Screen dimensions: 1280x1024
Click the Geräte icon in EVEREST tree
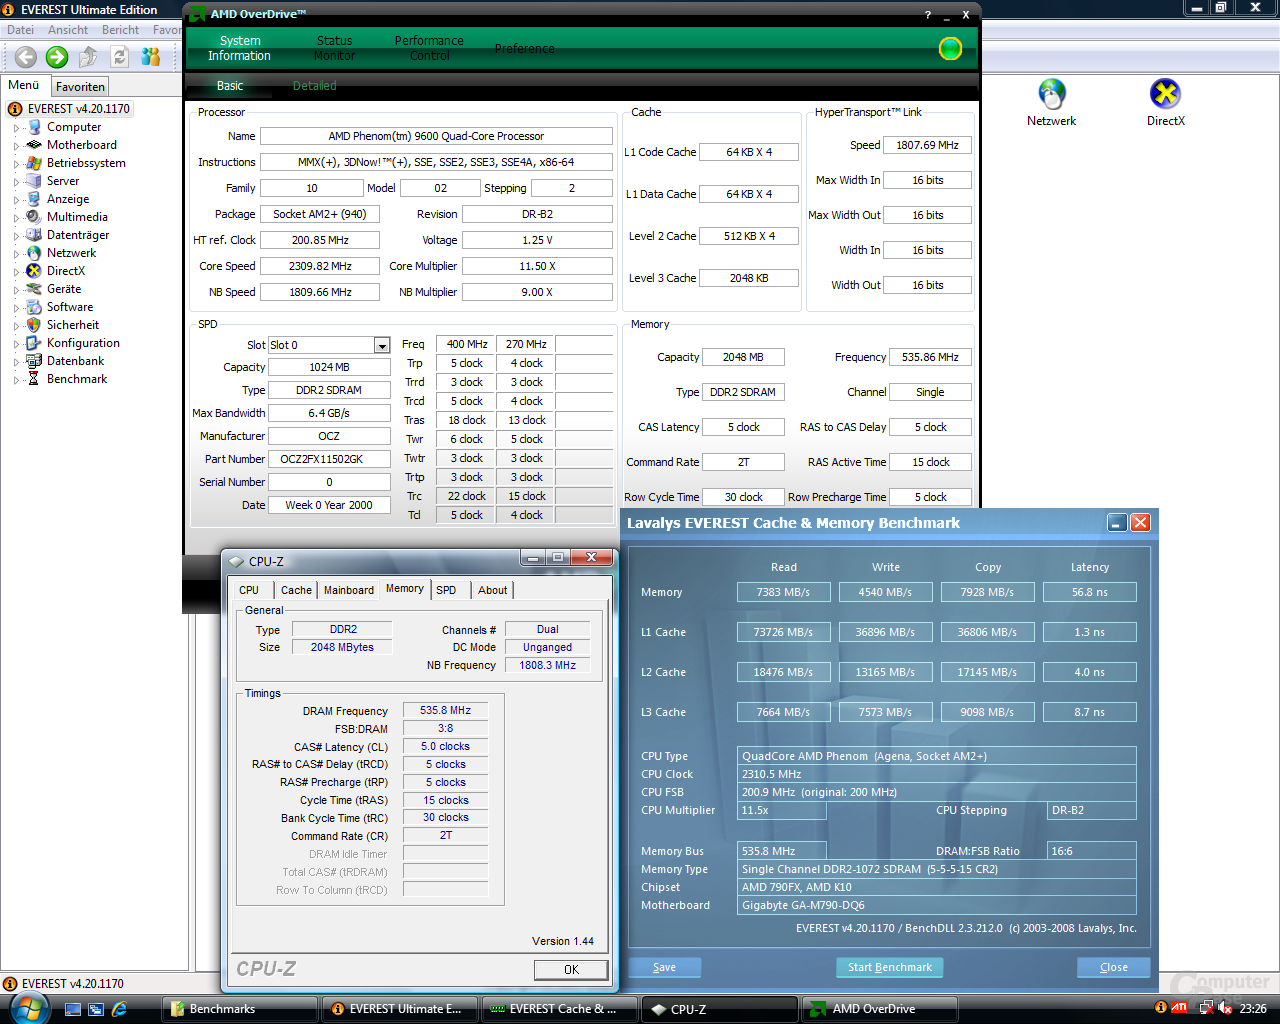(34, 289)
